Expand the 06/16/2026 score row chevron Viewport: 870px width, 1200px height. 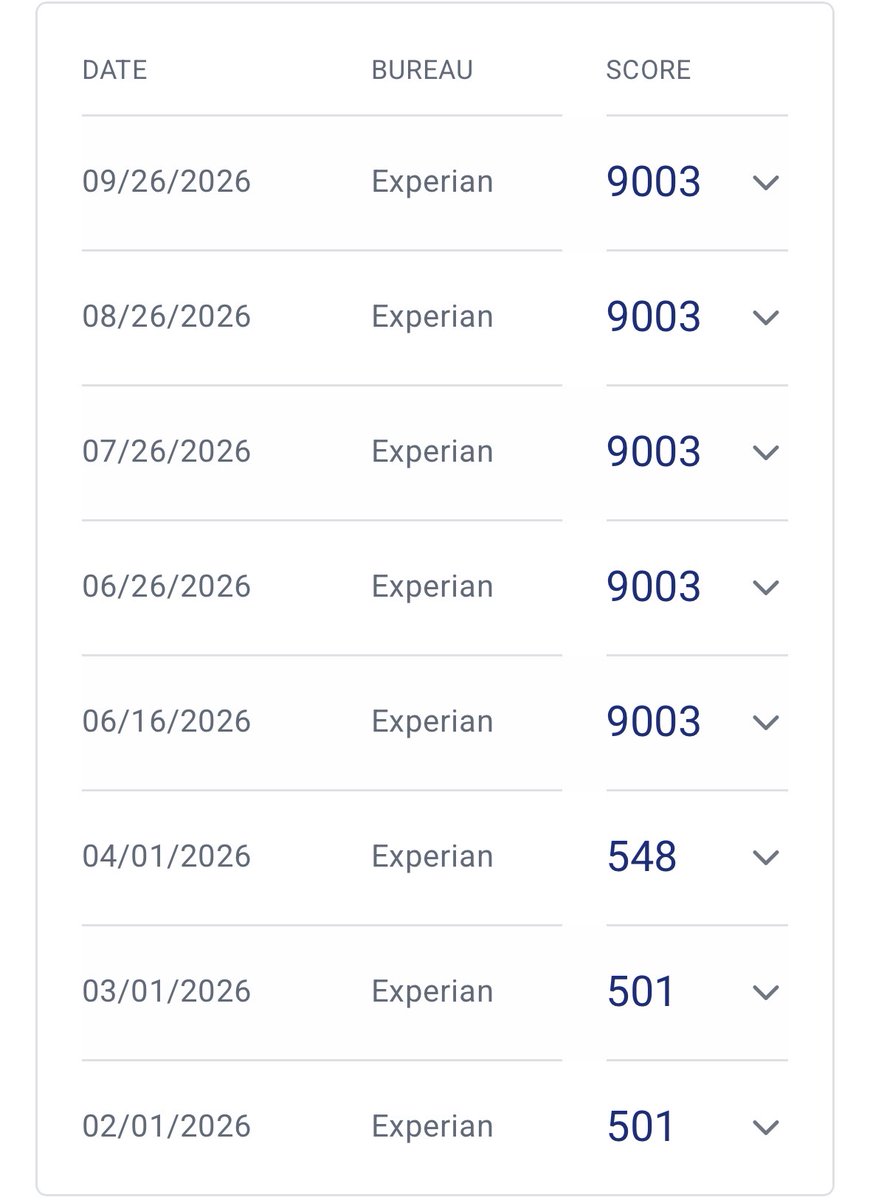[765, 723]
